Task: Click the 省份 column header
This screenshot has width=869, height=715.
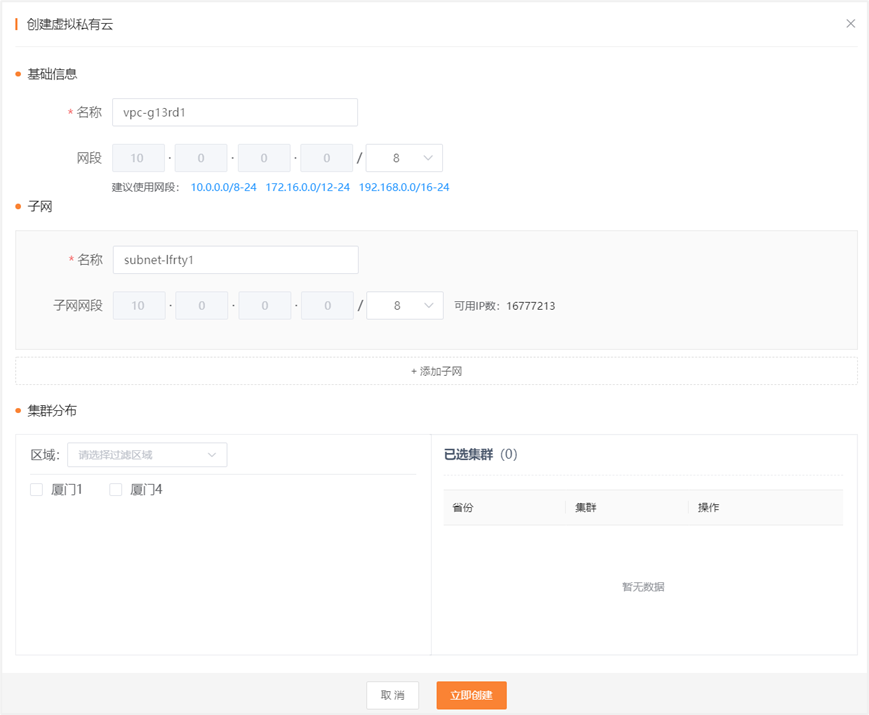Action: click(x=463, y=507)
